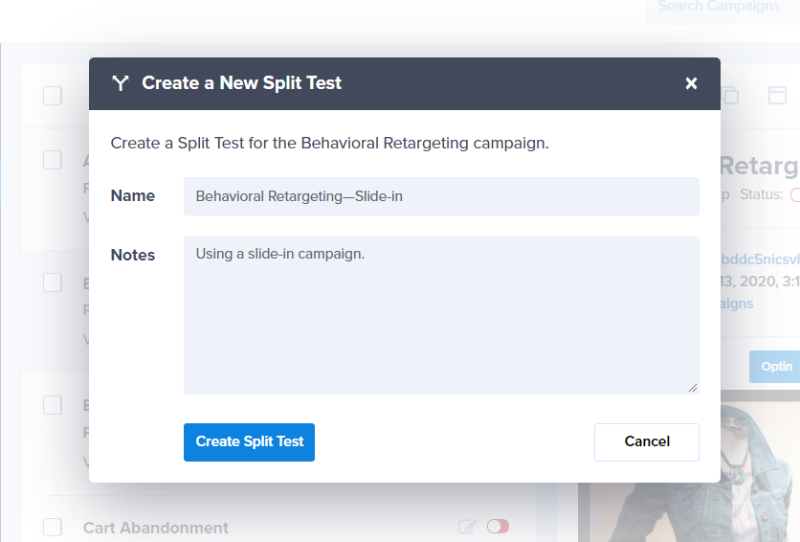Click the 'Create a New Split Test' title text

click(242, 83)
